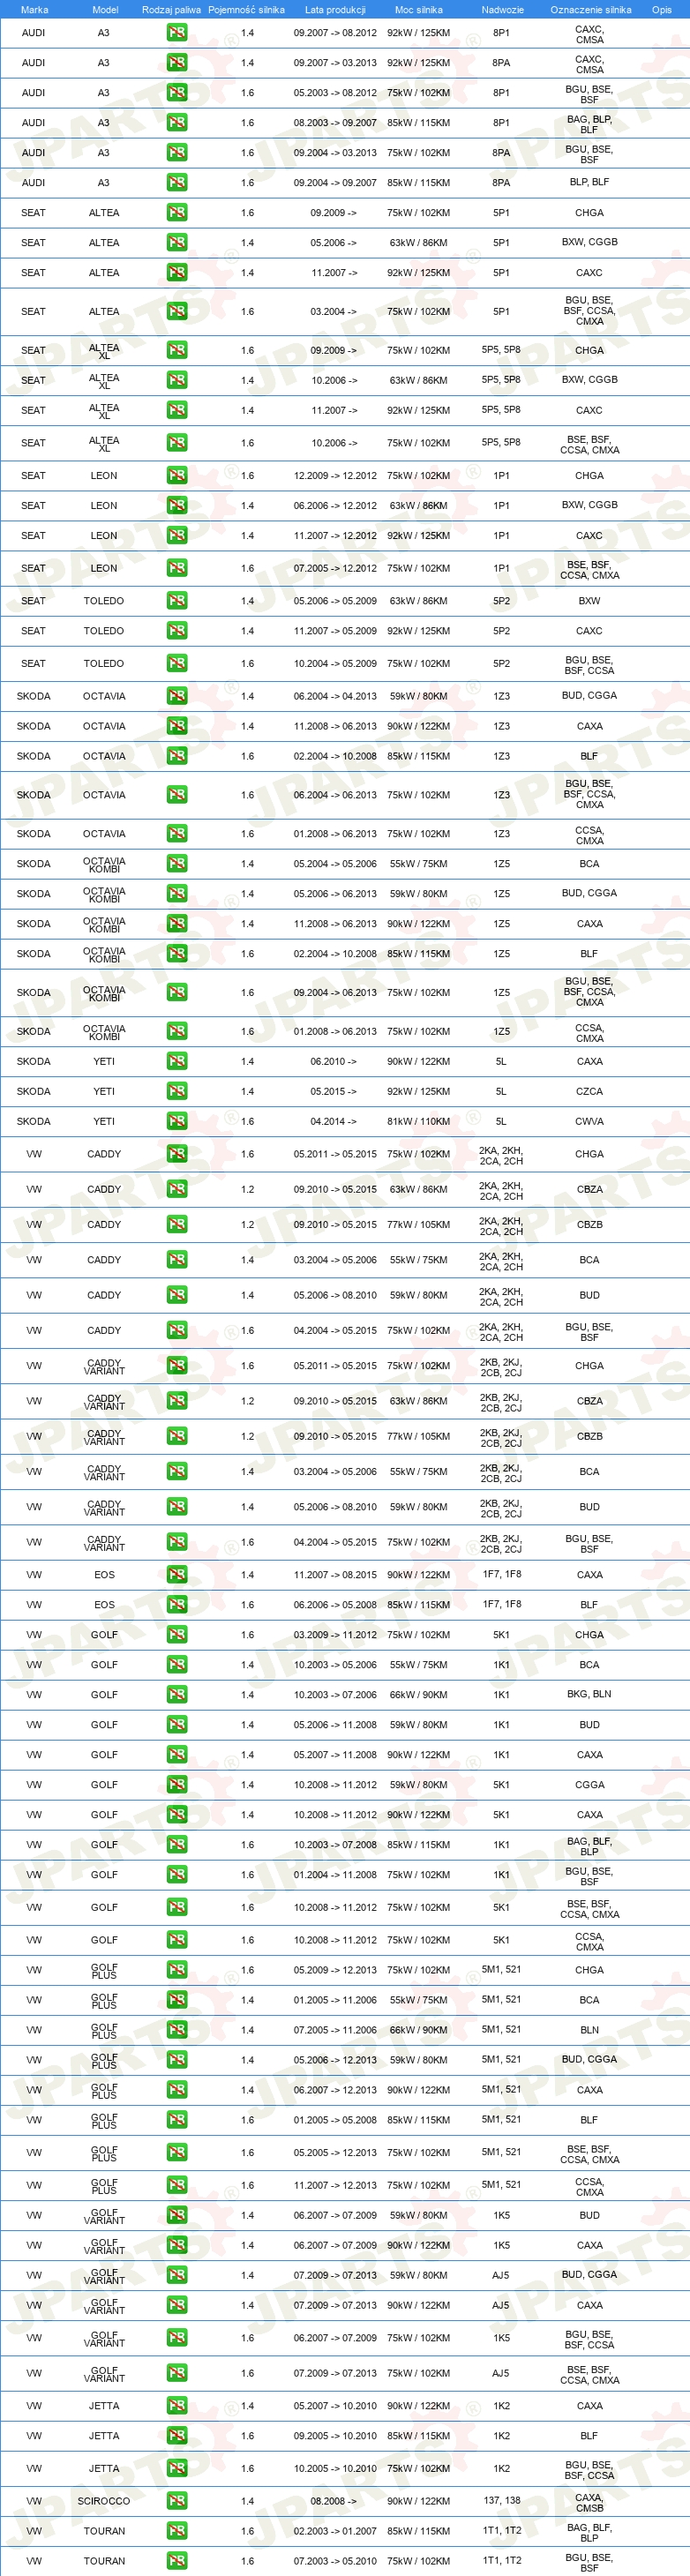Viewport: 690px width, 2576px height.
Task: Select the SCIROCCO model cell
Action: pos(104,2500)
